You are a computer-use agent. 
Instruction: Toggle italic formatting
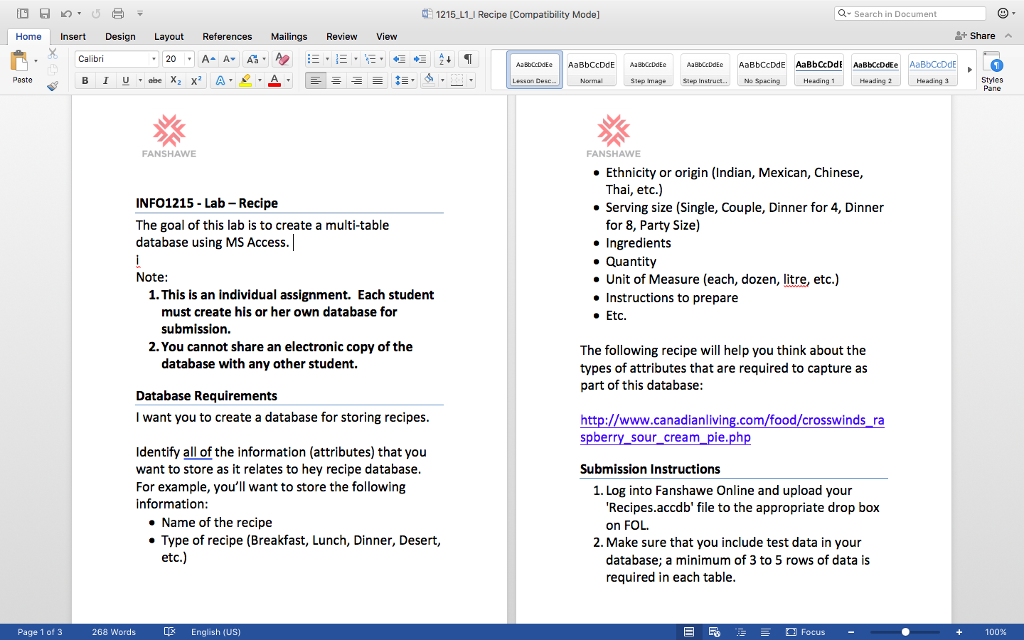click(105, 80)
